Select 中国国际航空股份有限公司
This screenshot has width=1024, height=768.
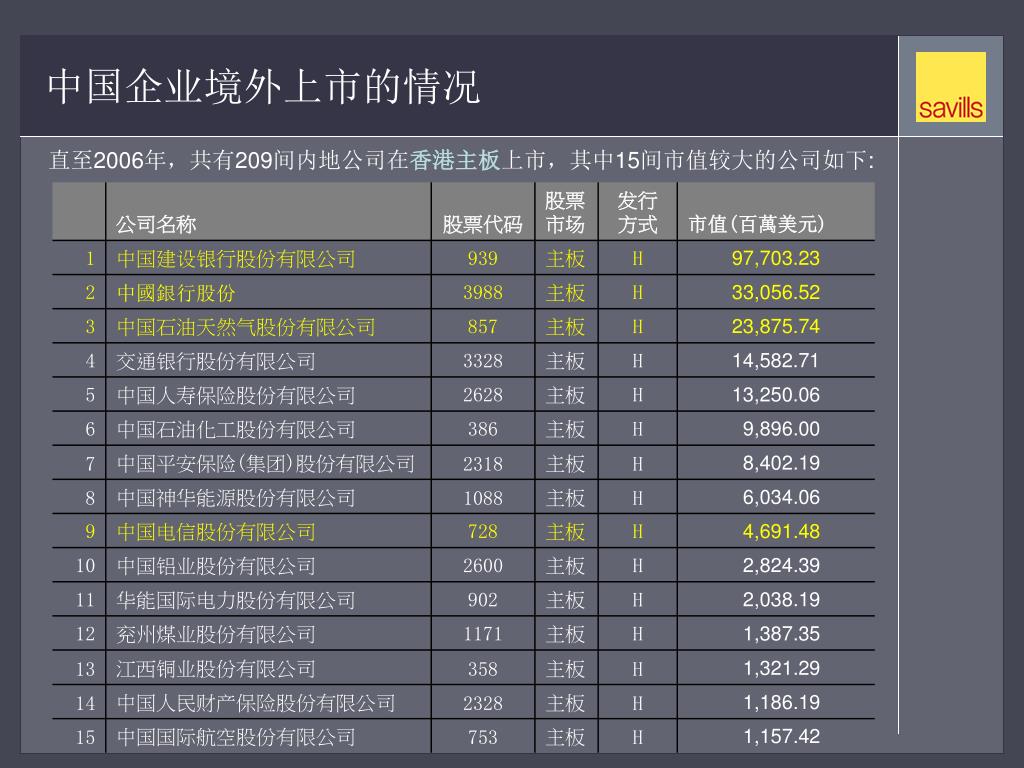[236, 737]
